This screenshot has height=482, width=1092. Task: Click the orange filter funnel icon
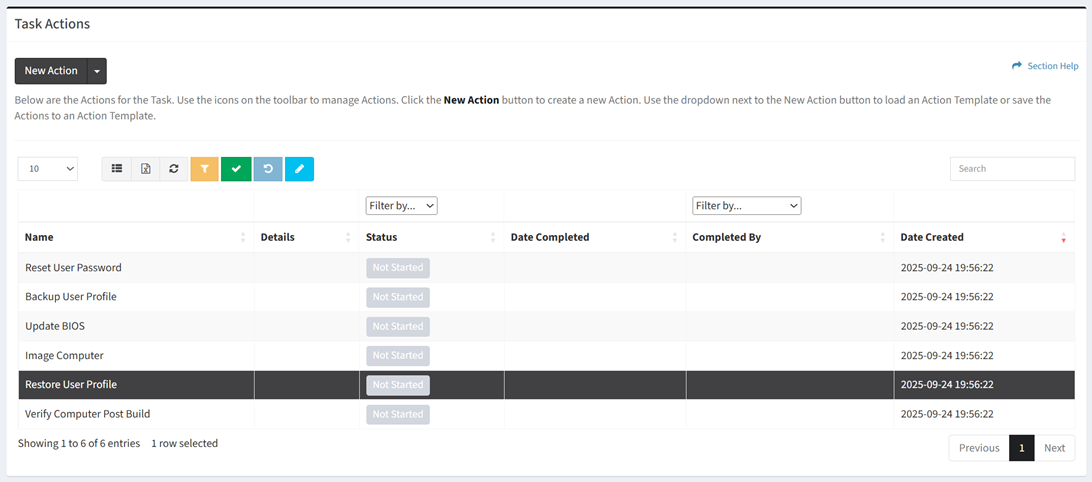(204, 169)
